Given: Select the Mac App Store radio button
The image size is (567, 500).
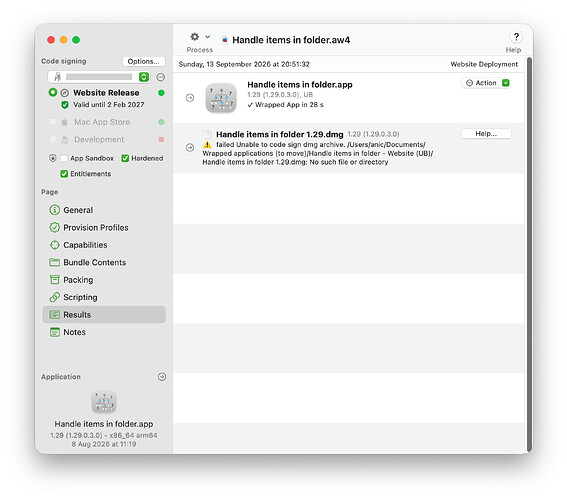Looking at the screenshot, I should [x=53, y=122].
